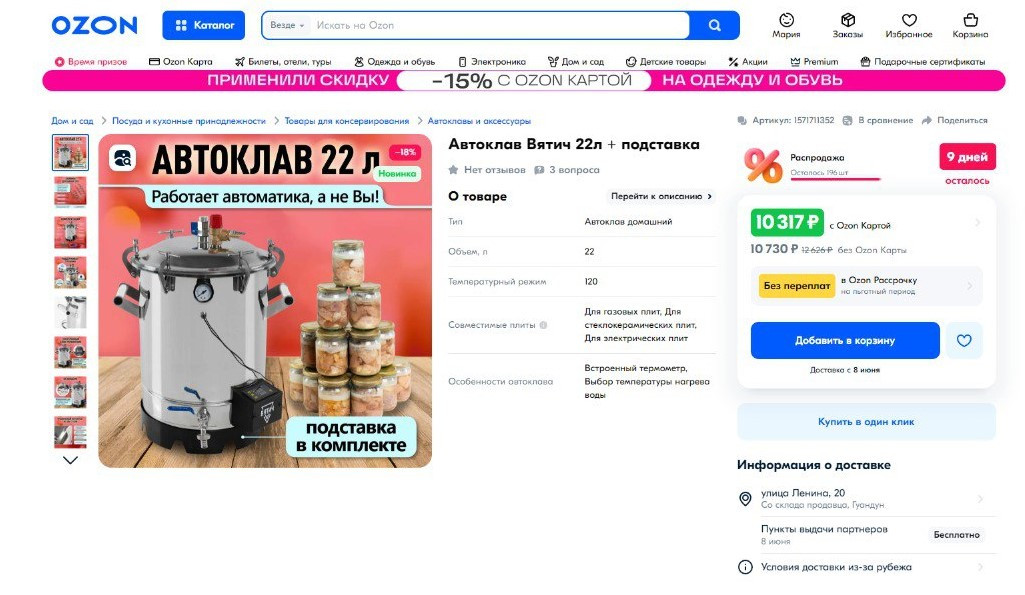Click the Распродажа remaining stock progress bar
The image size is (1025, 595).
(x=835, y=178)
